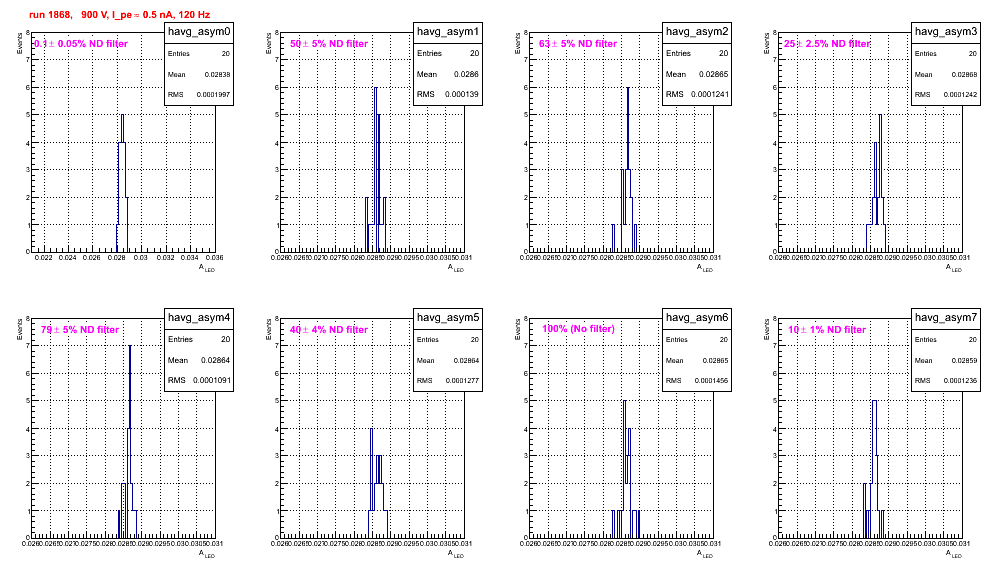Select the havg_asym5 stats box title
The height and width of the screenshot is (572, 996).
[x=448, y=318]
